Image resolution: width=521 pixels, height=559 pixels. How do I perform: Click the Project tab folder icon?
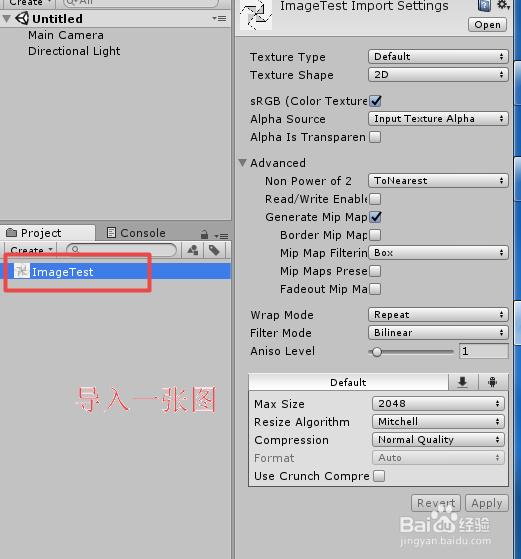[11, 232]
